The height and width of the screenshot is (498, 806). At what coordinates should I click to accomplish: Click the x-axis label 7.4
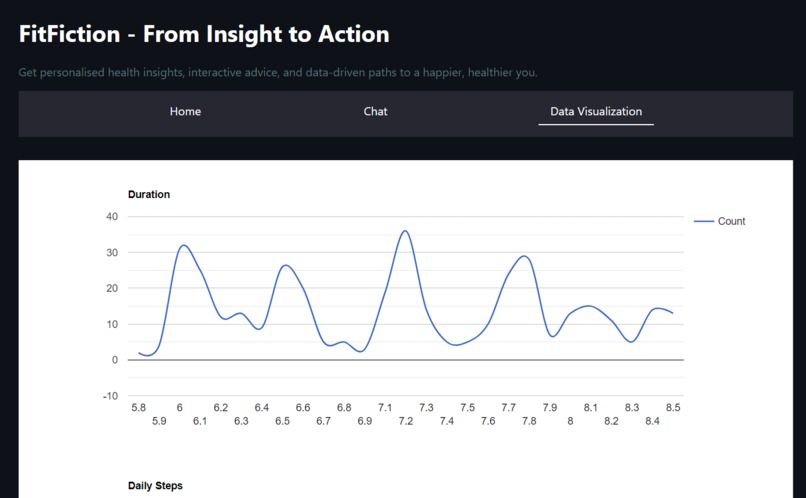[447, 421]
